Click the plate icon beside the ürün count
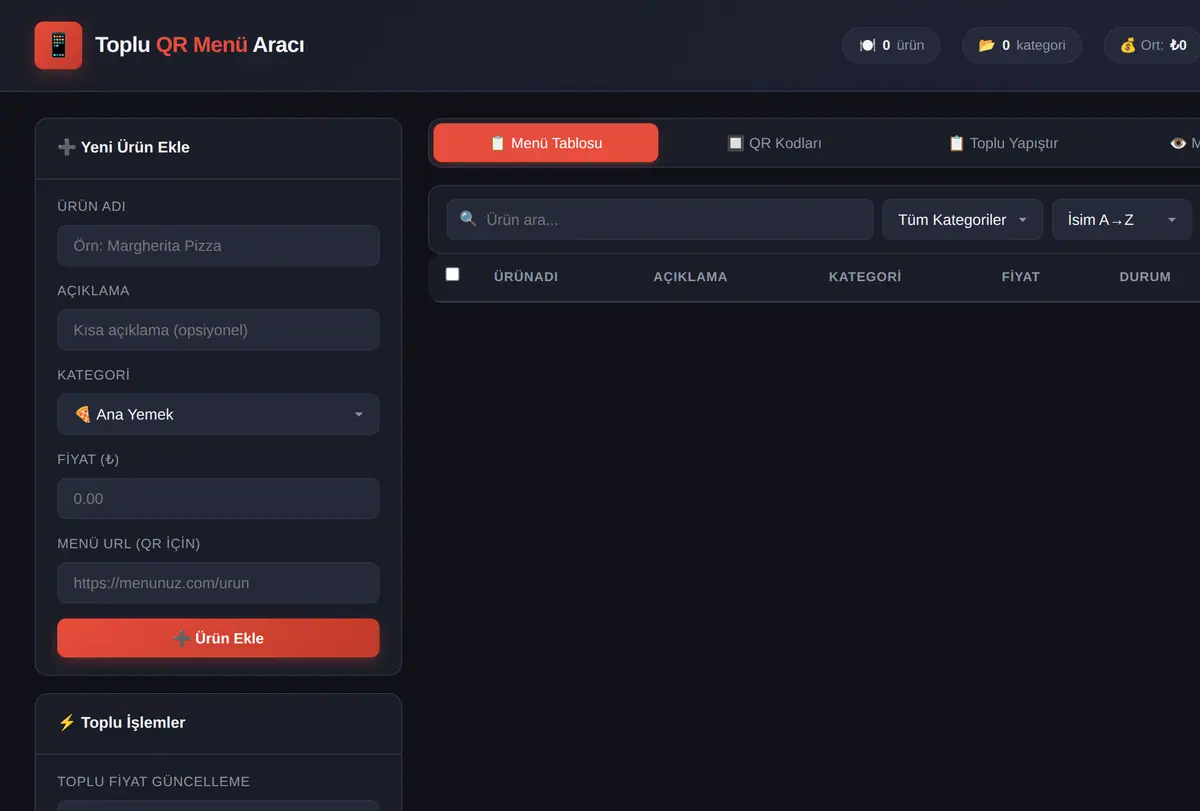Image resolution: width=1200 pixels, height=811 pixels. [867, 45]
